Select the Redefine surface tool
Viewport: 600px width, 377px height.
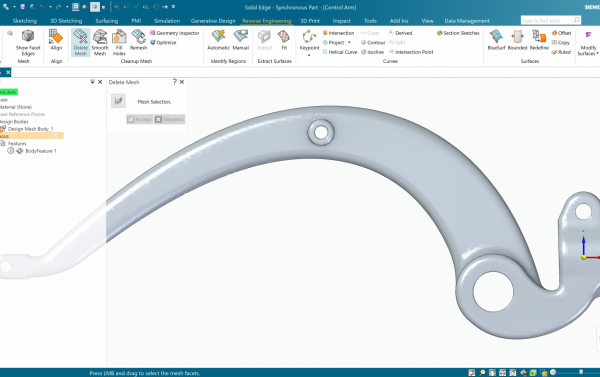[539, 40]
